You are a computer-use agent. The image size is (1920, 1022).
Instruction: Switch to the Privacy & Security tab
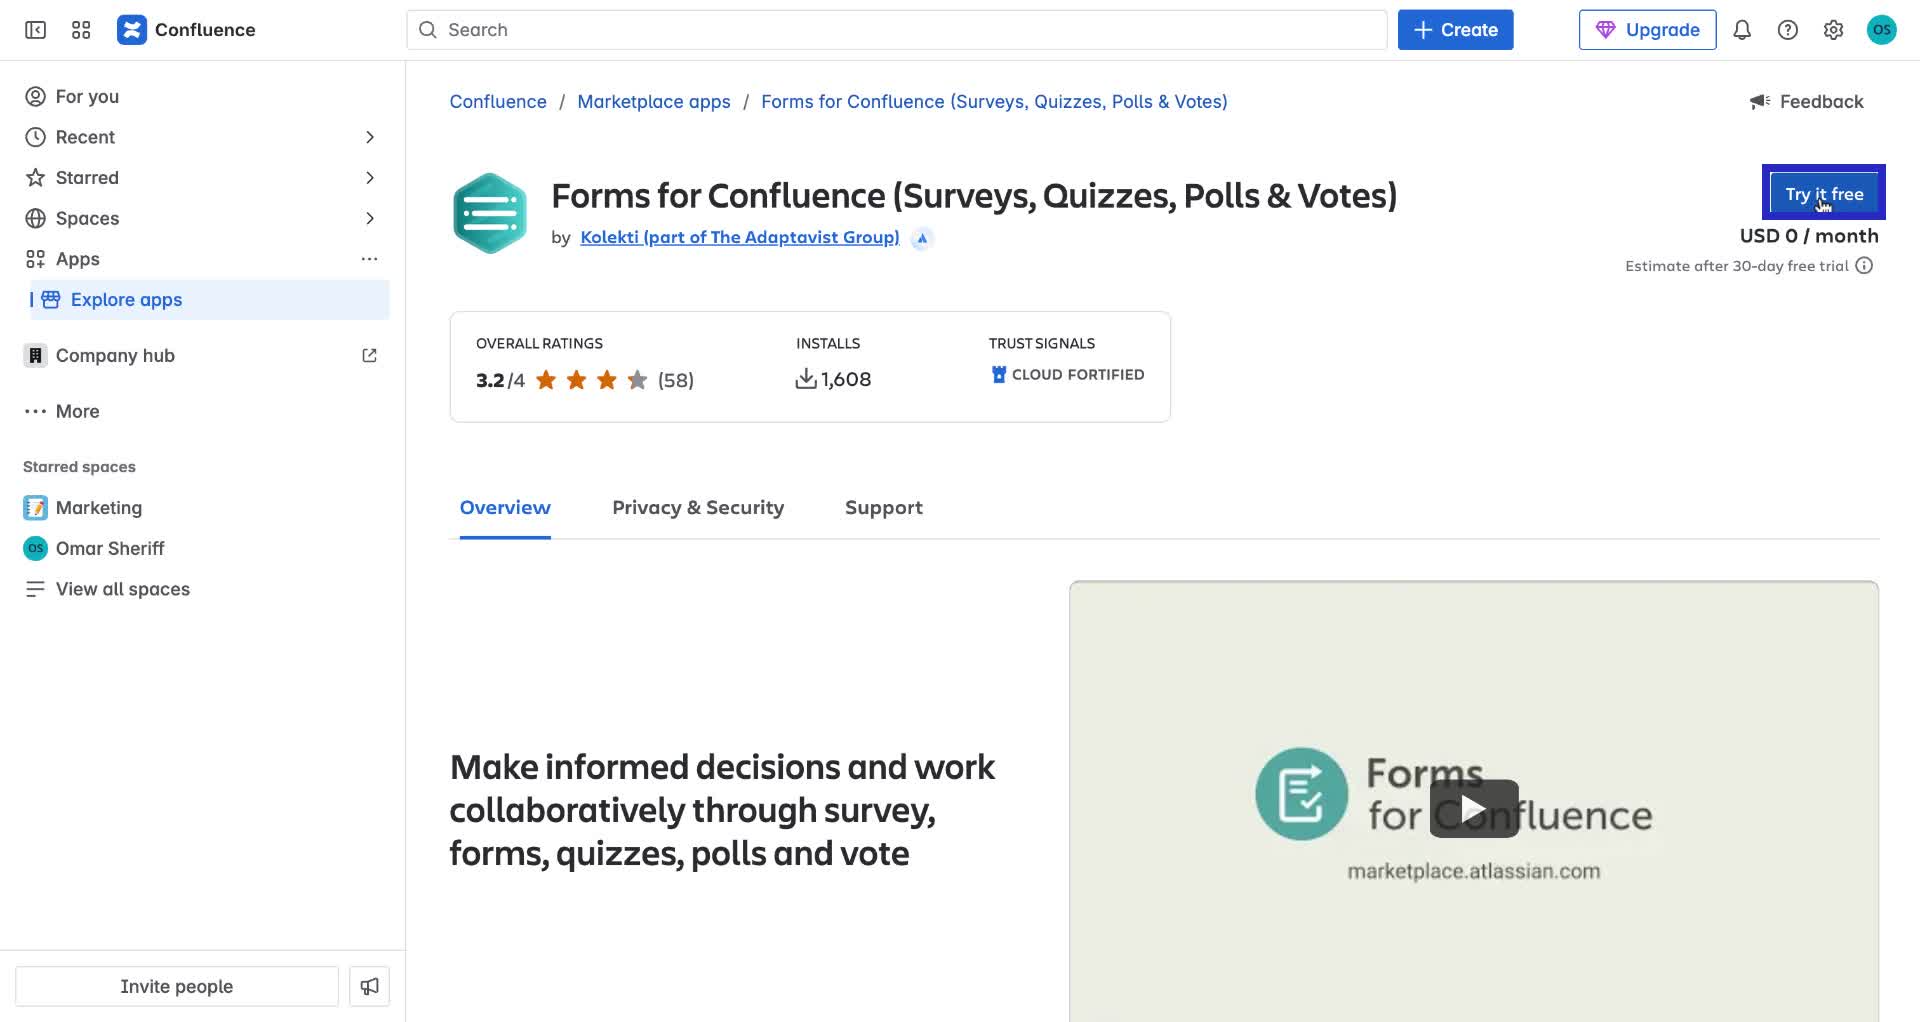[698, 508]
